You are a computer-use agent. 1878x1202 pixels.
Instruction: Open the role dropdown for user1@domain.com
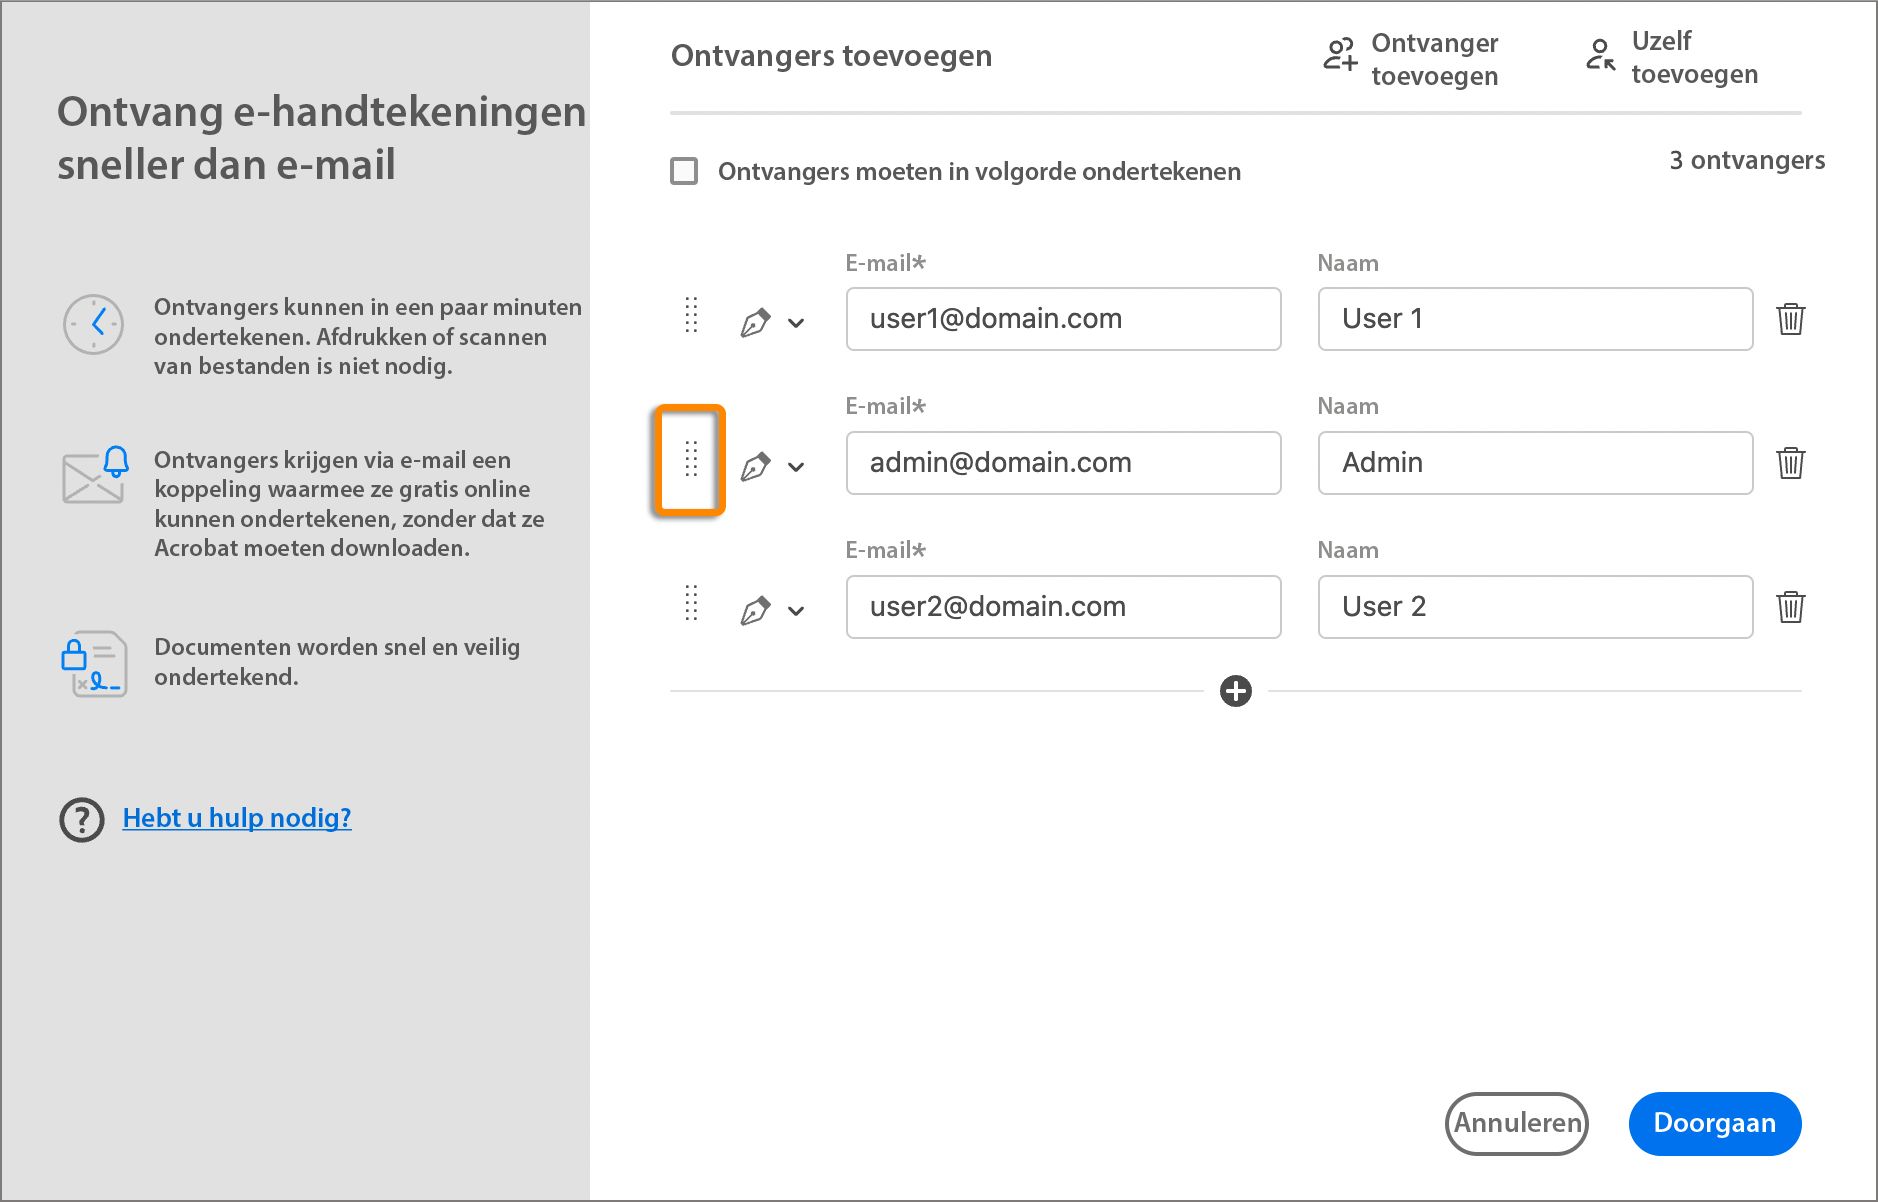coord(797,323)
